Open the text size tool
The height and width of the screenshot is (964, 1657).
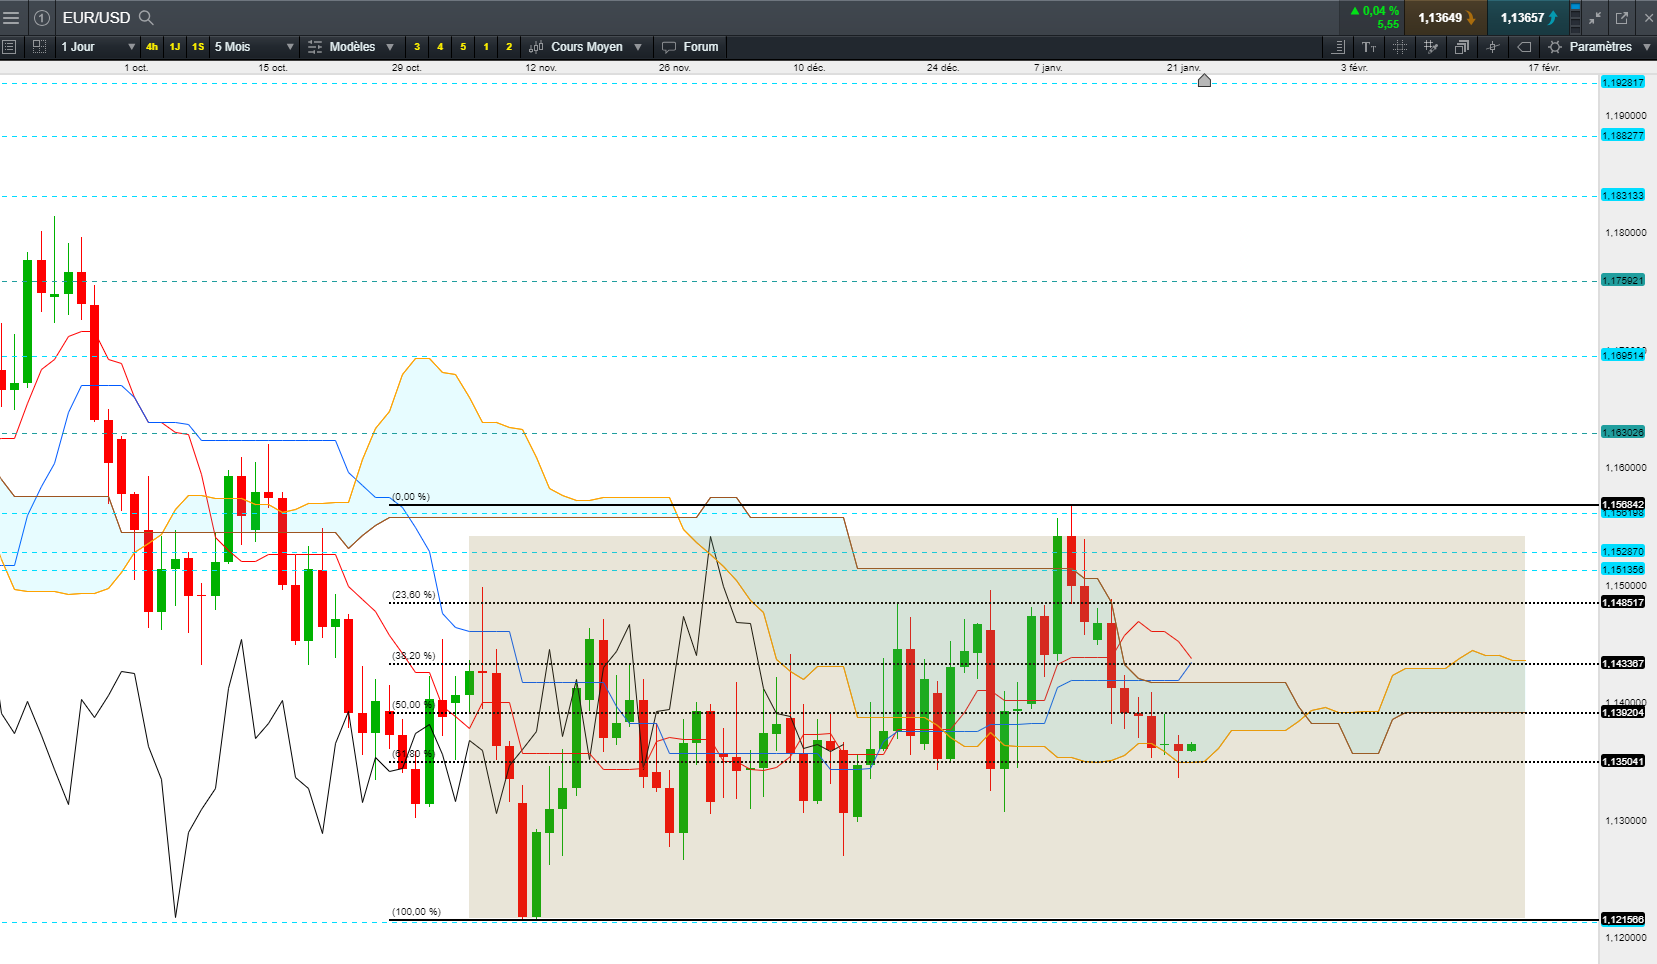(1369, 47)
